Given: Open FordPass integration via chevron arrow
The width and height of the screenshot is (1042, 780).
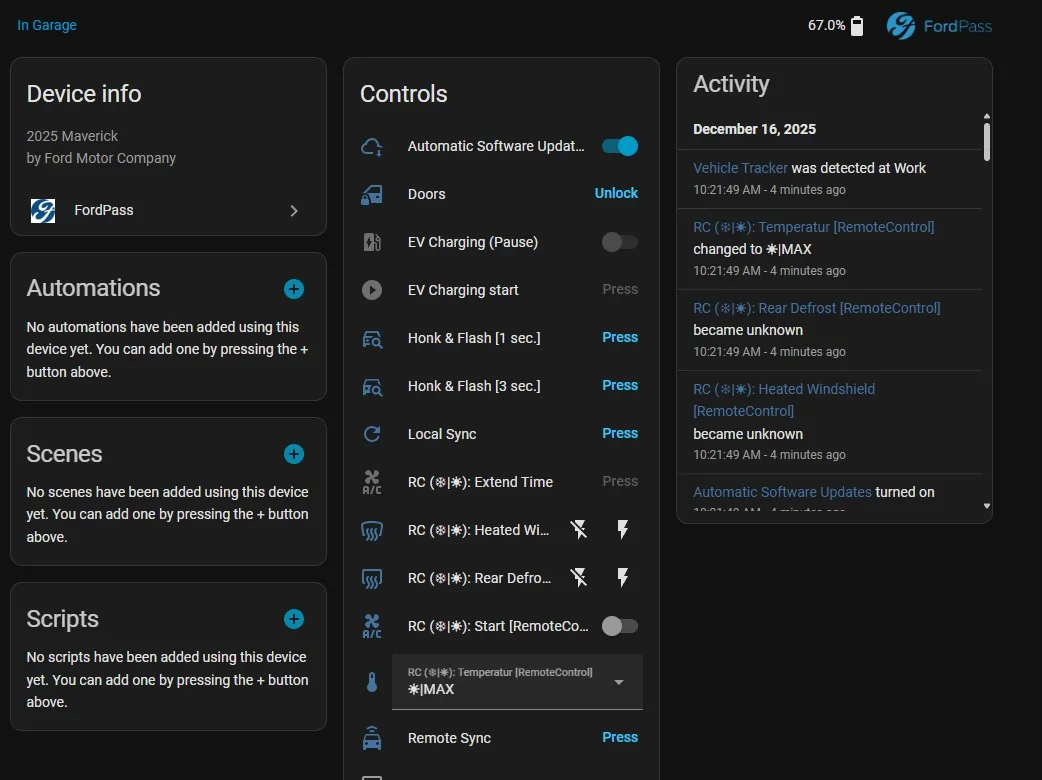Looking at the screenshot, I should click(294, 211).
